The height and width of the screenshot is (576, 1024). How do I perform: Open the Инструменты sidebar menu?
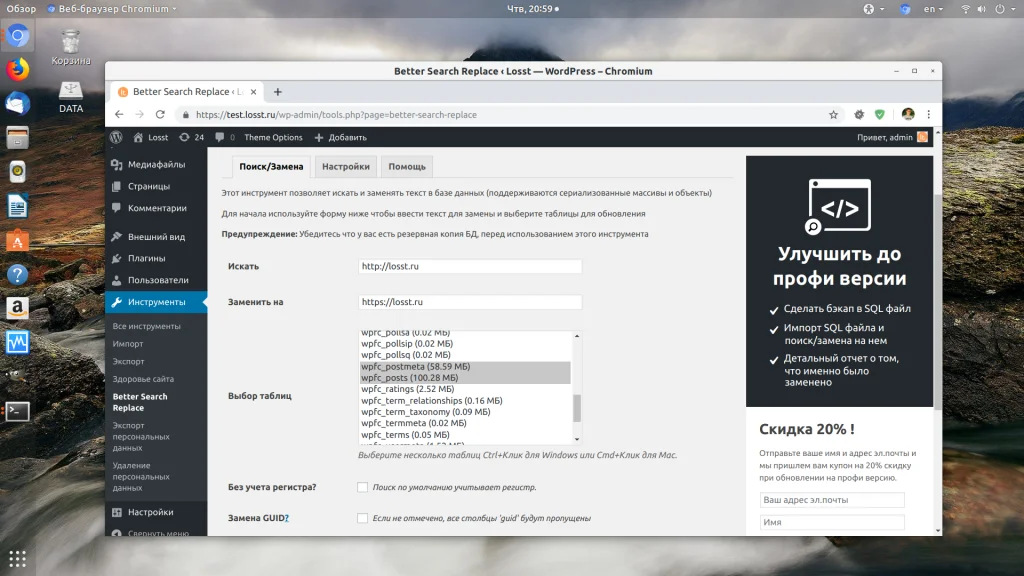click(156, 302)
